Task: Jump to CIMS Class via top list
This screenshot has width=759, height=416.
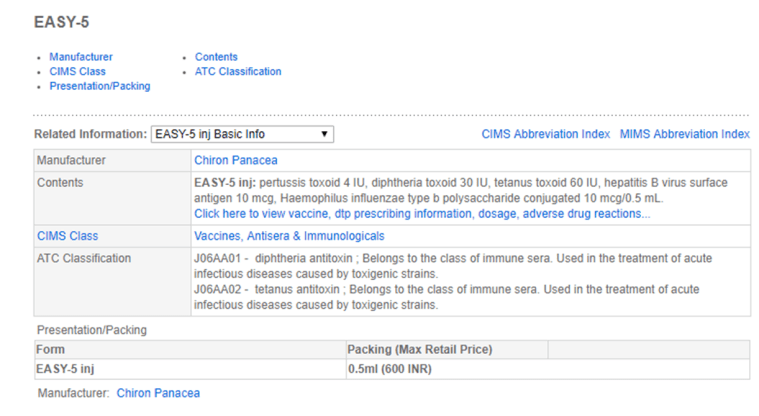Action: [x=77, y=72]
